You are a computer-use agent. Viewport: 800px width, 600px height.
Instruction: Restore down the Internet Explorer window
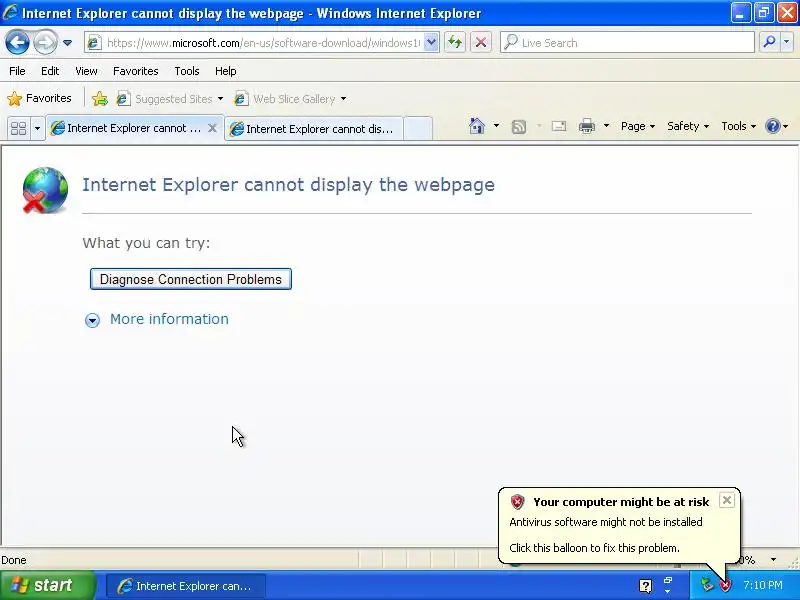tap(763, 13)
